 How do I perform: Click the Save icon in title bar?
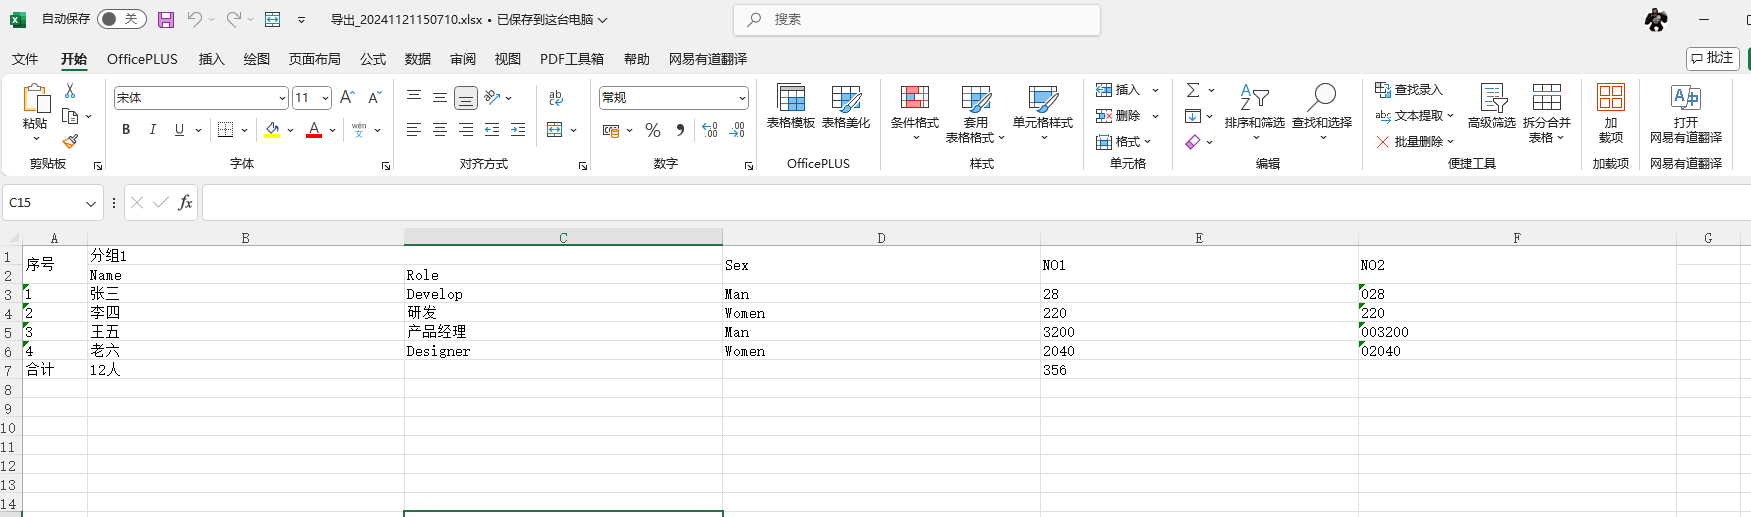tap(166, 19)
